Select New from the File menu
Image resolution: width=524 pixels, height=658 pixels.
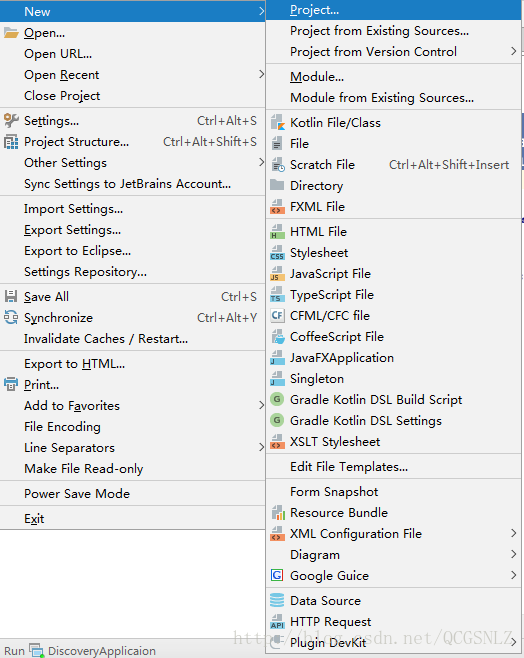pyautogui.click(x=133, y=11)
